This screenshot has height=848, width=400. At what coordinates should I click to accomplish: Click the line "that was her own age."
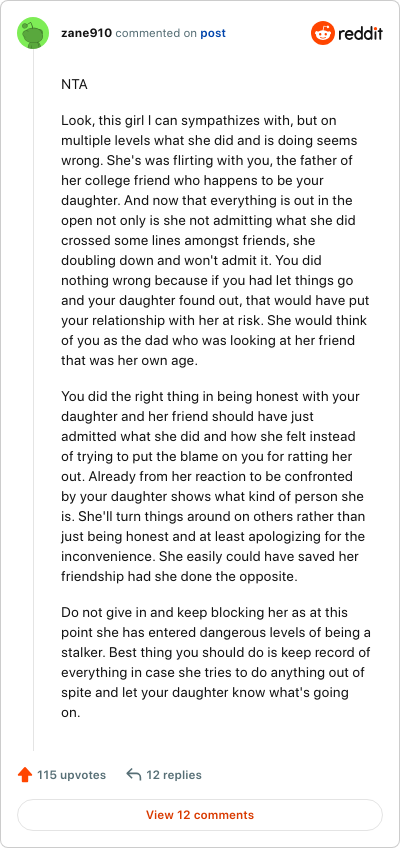[x=130, y=360]
